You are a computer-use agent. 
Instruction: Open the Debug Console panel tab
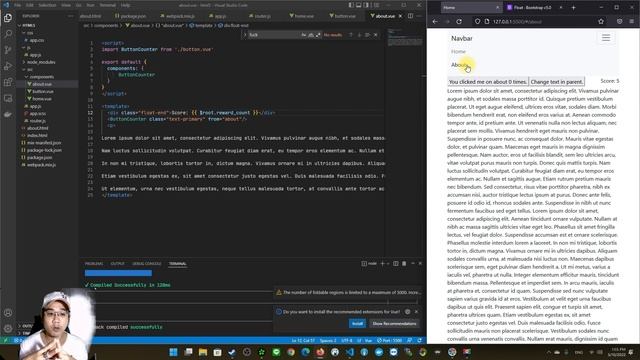(147, 264)
